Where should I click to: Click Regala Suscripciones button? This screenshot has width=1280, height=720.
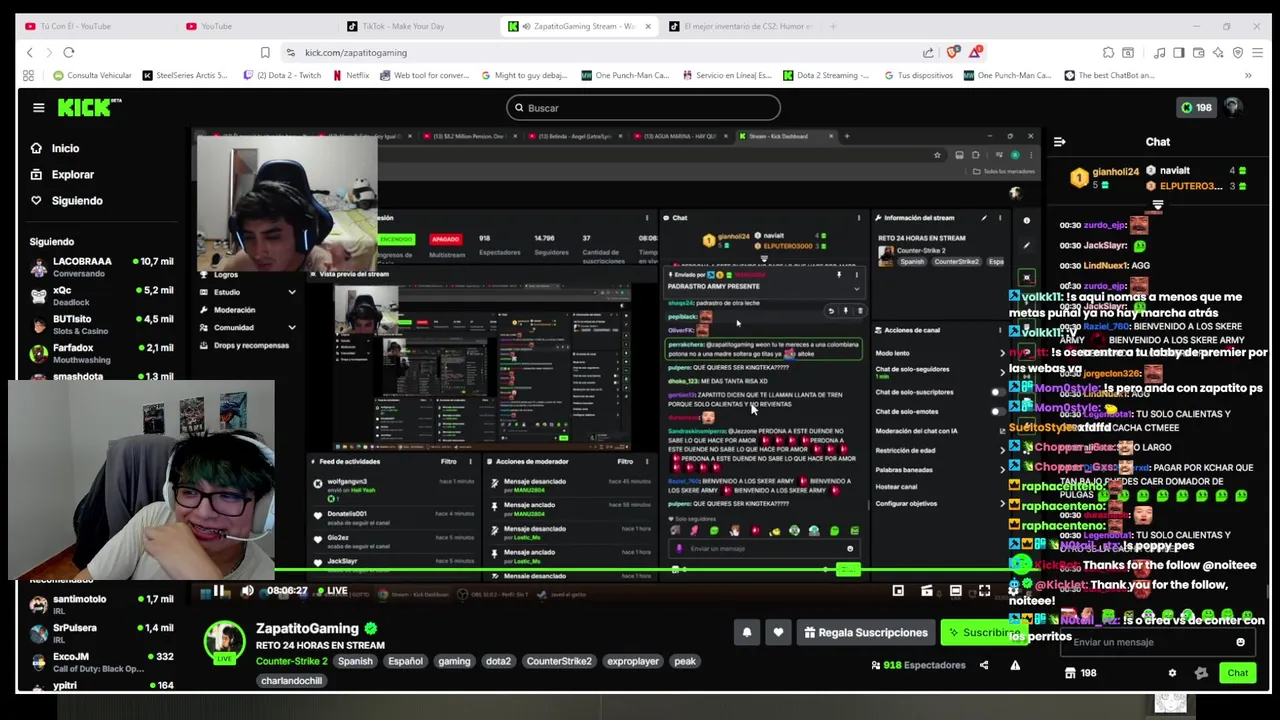pos(865,632)
